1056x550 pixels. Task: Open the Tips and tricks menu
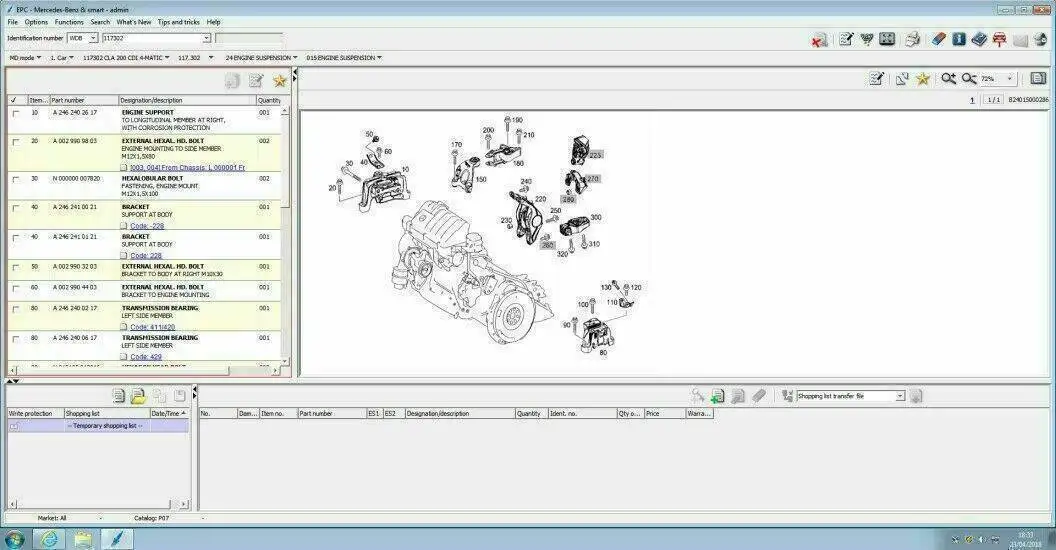(x=178, y=22)
